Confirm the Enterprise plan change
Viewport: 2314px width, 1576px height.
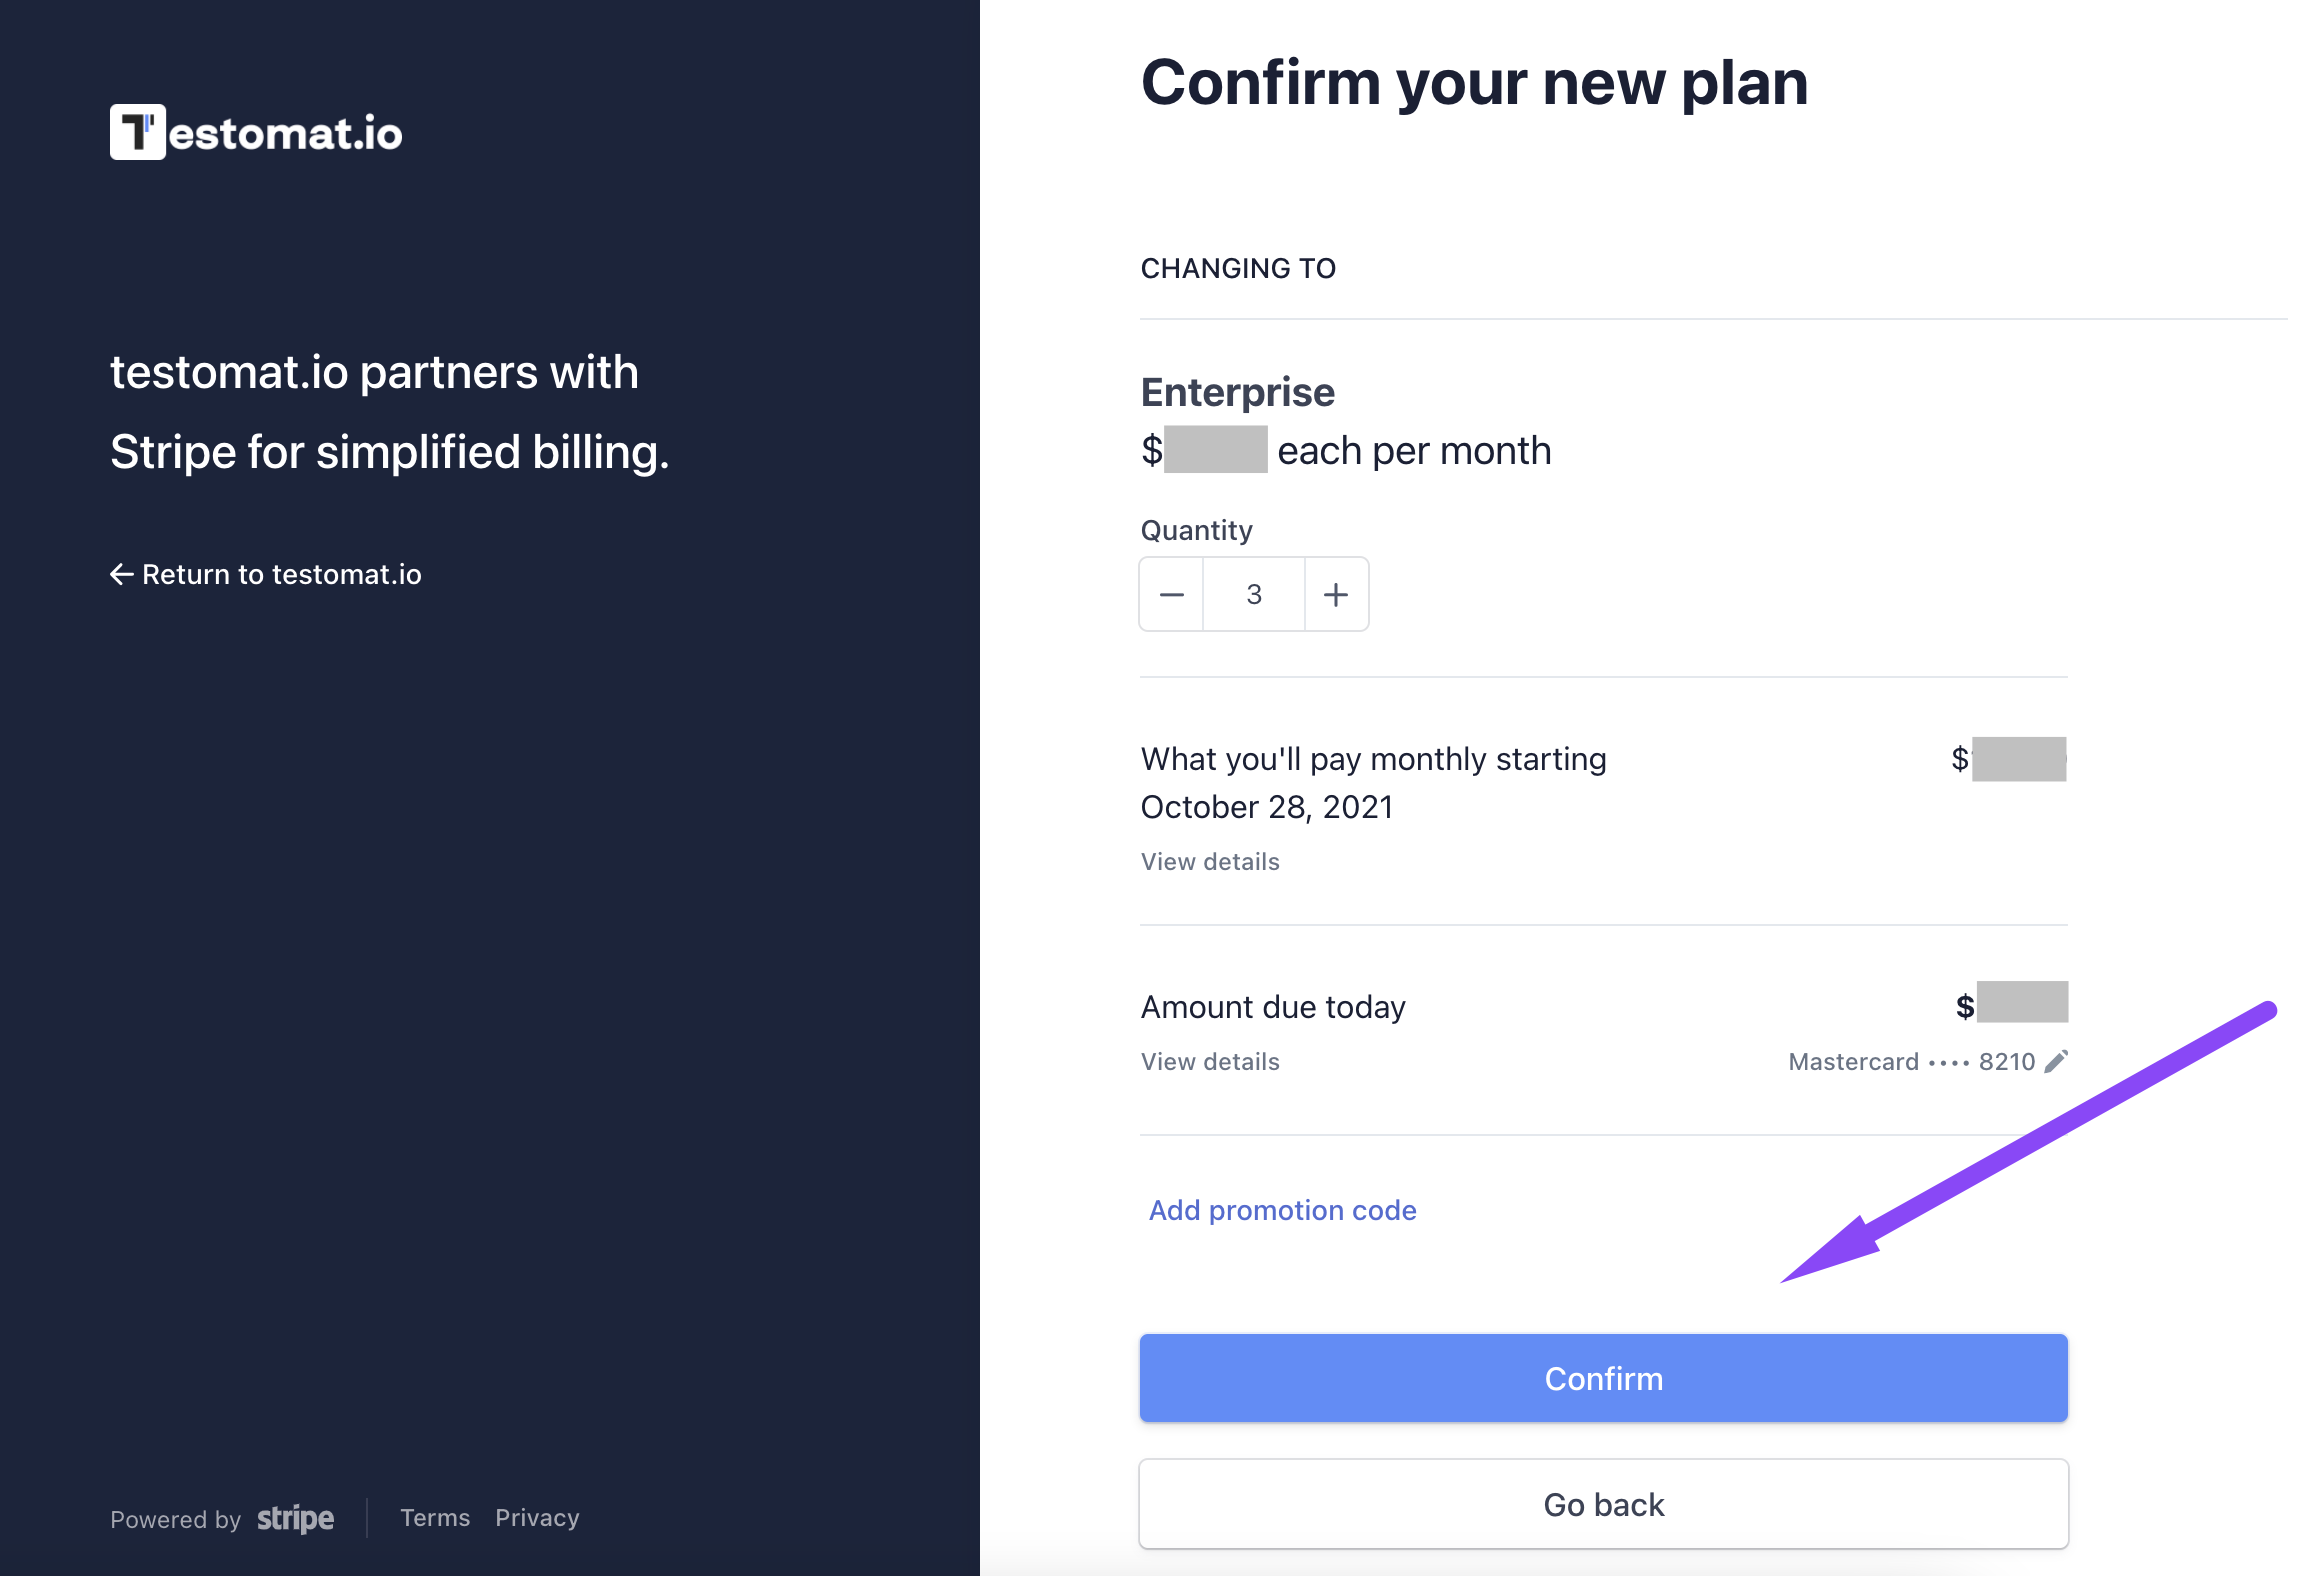1604,1378
